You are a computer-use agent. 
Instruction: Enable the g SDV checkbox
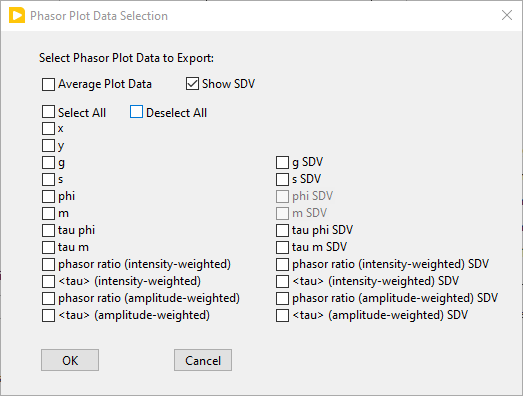[x=283, y=162]
